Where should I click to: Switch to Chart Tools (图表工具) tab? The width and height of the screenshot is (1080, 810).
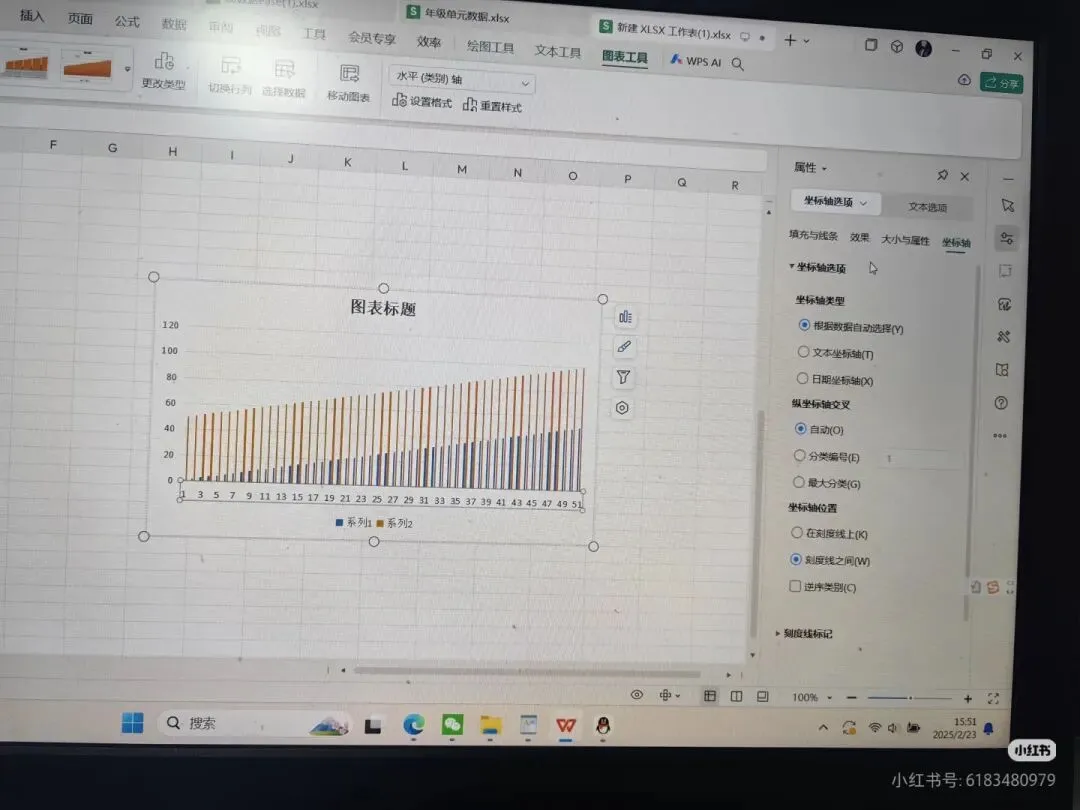[625, 57]
